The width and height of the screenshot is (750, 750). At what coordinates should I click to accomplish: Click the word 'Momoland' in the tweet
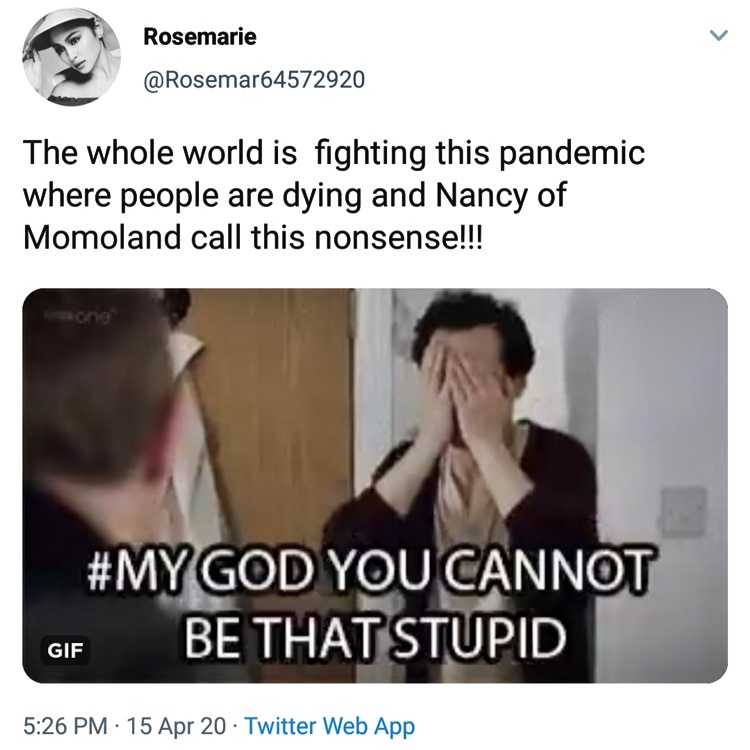coord(102,237)
